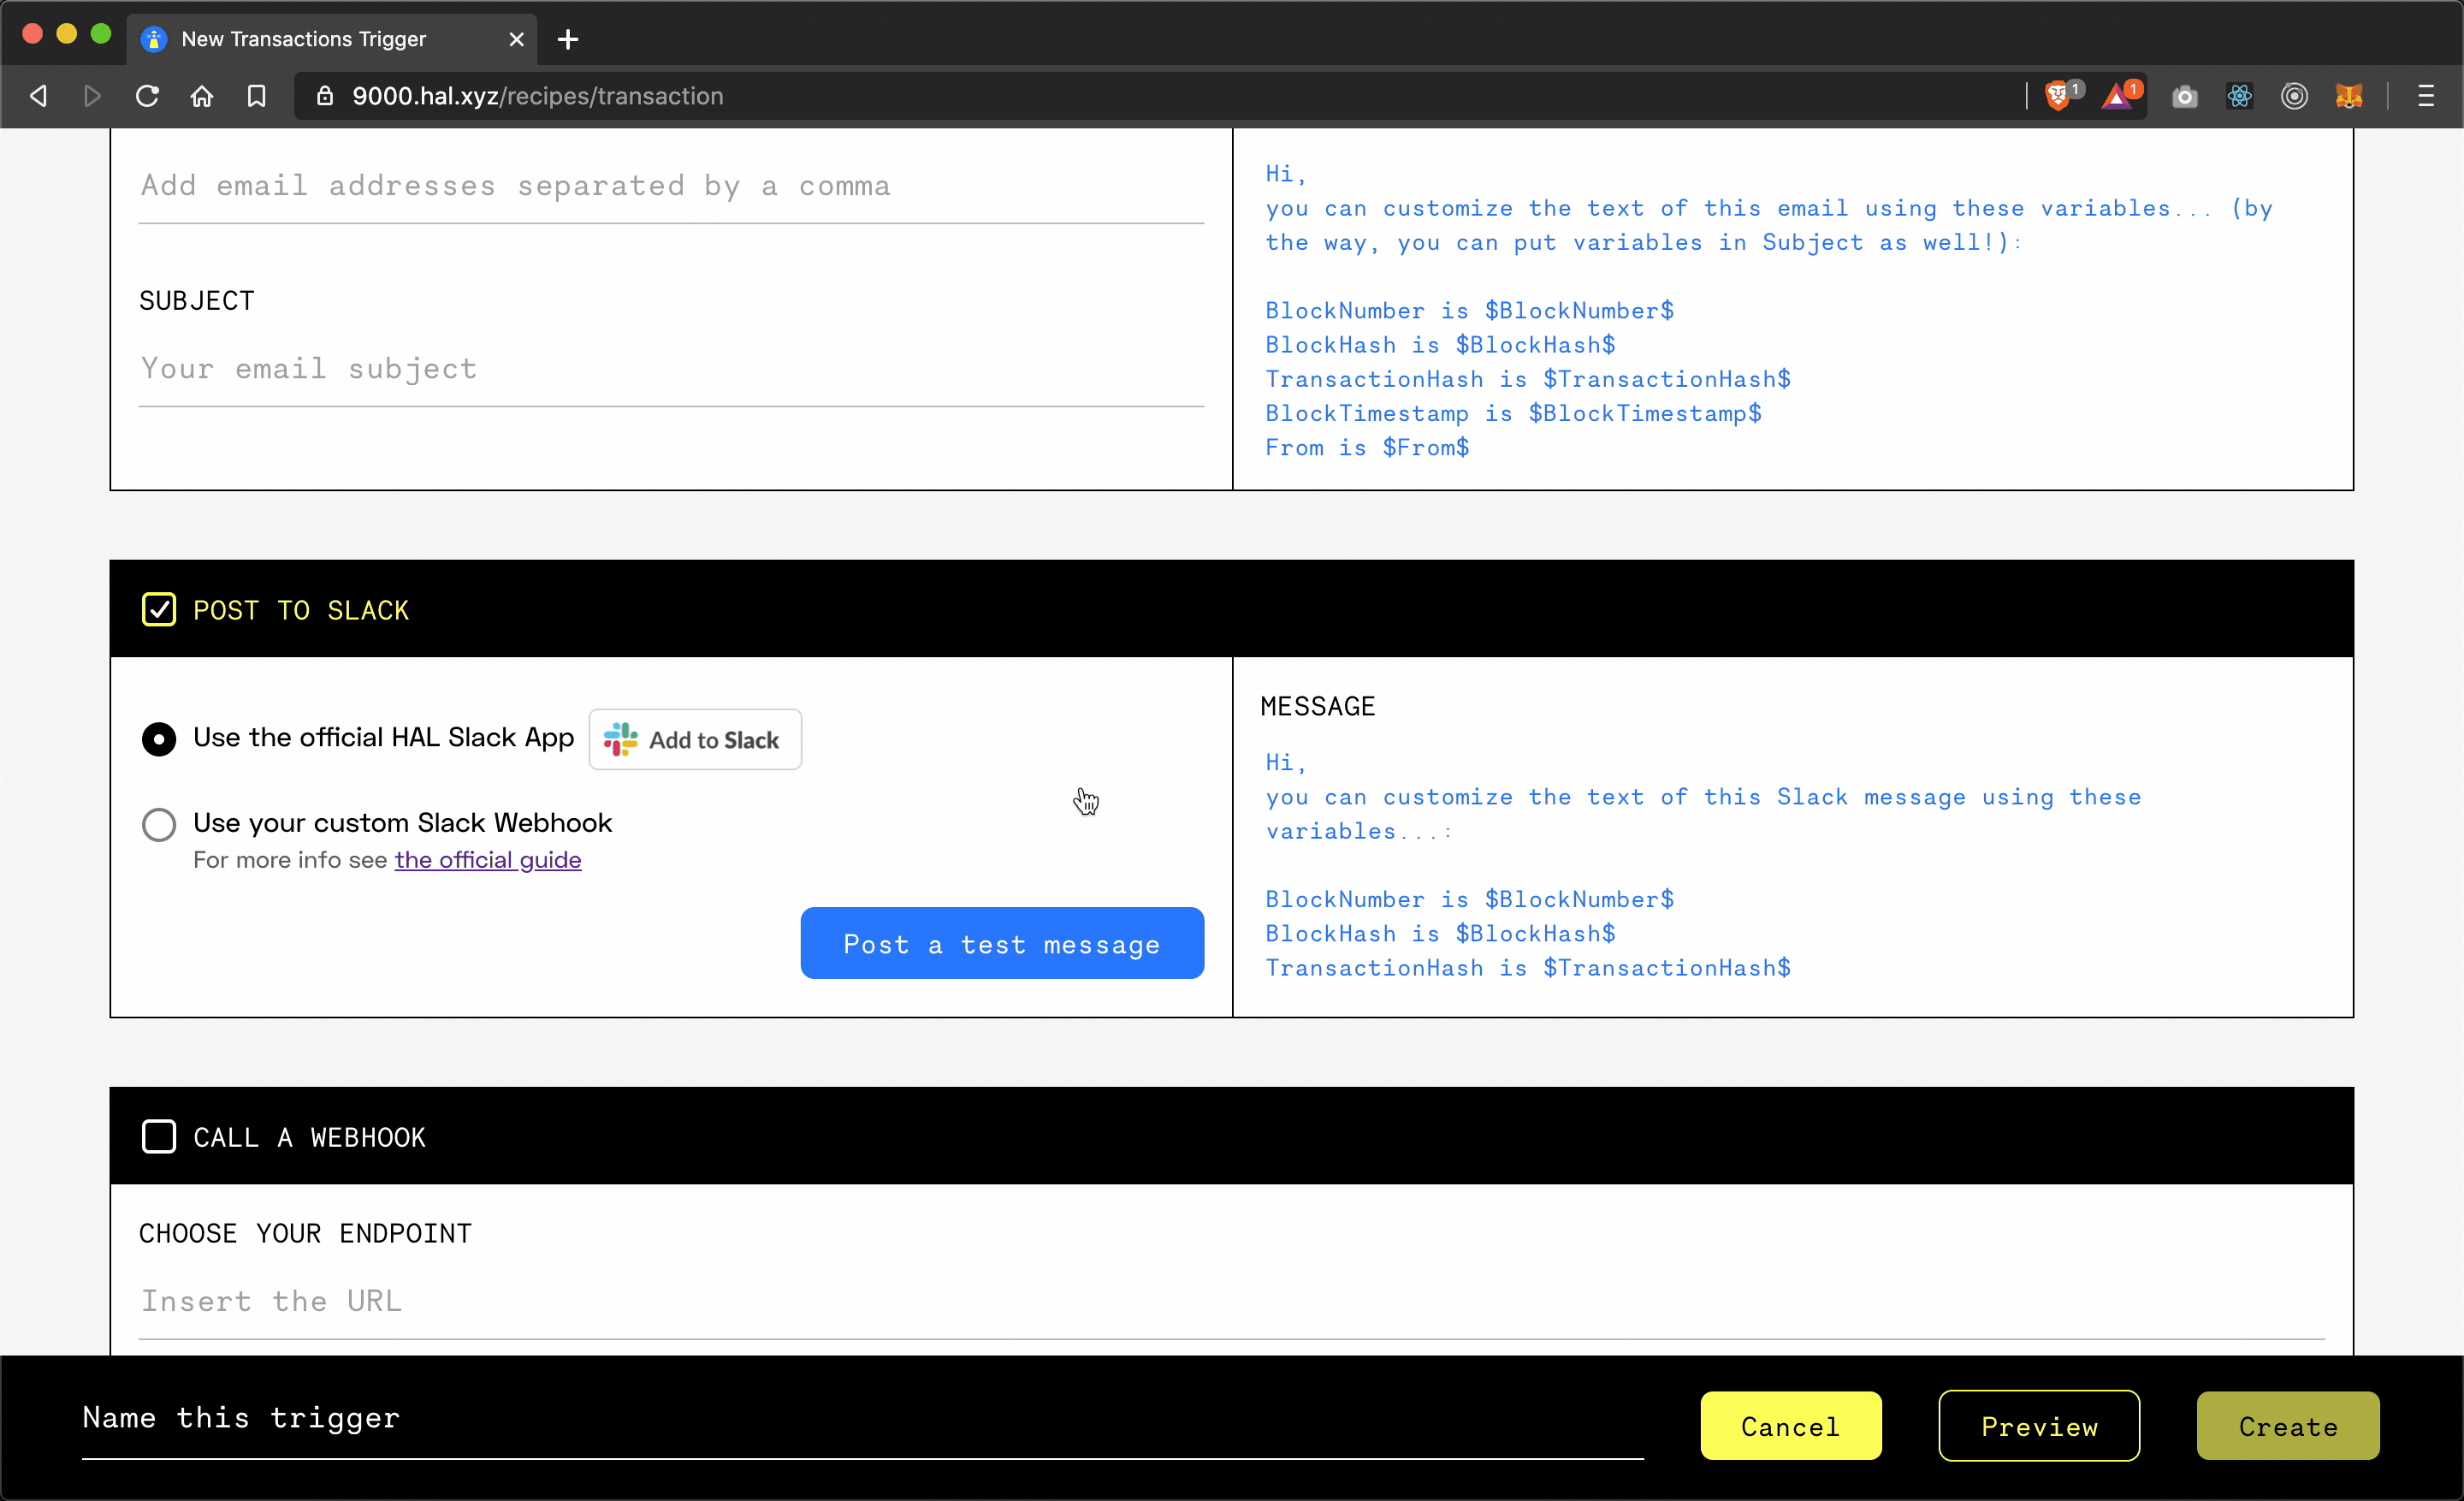
Task: Click Post a test message button
Action: [x=1002, y=943]
